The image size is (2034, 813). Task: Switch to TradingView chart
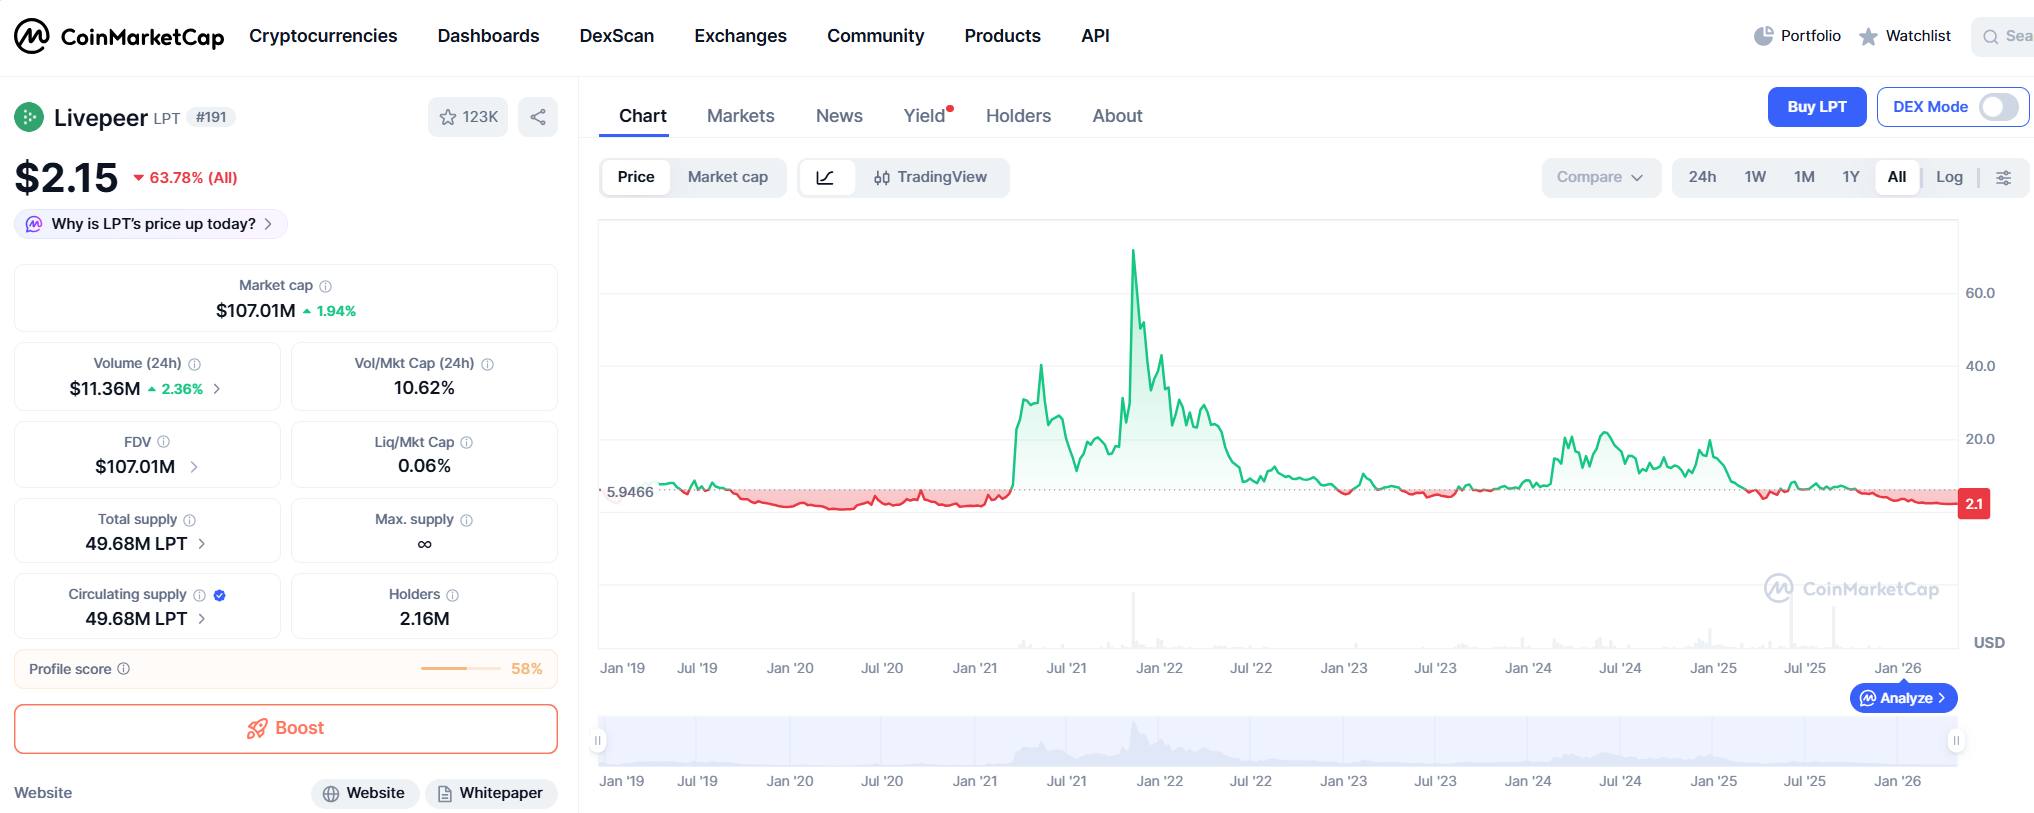click(x=931, y=177)
